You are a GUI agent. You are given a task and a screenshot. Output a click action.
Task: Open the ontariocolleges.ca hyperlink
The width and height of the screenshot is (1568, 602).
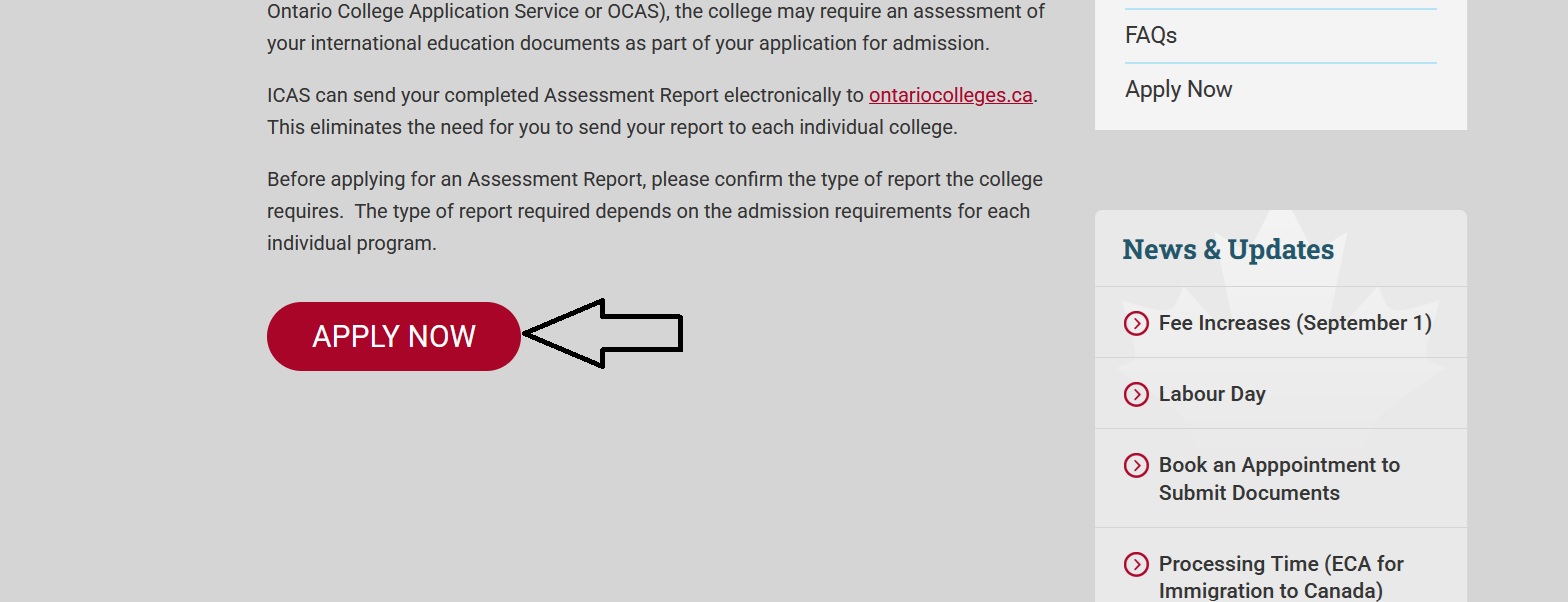951,95
